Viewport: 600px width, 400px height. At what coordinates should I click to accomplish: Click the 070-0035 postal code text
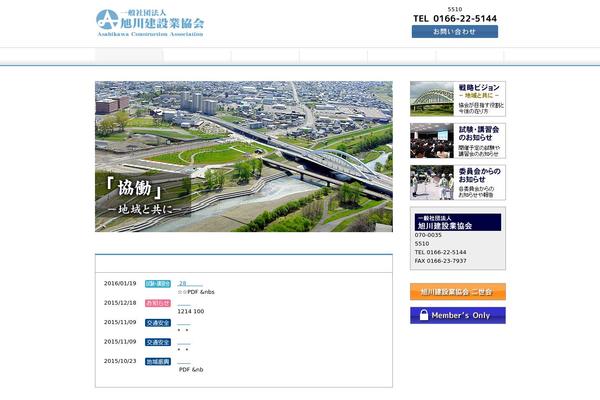pyautogui.click(x=428, y=235)
